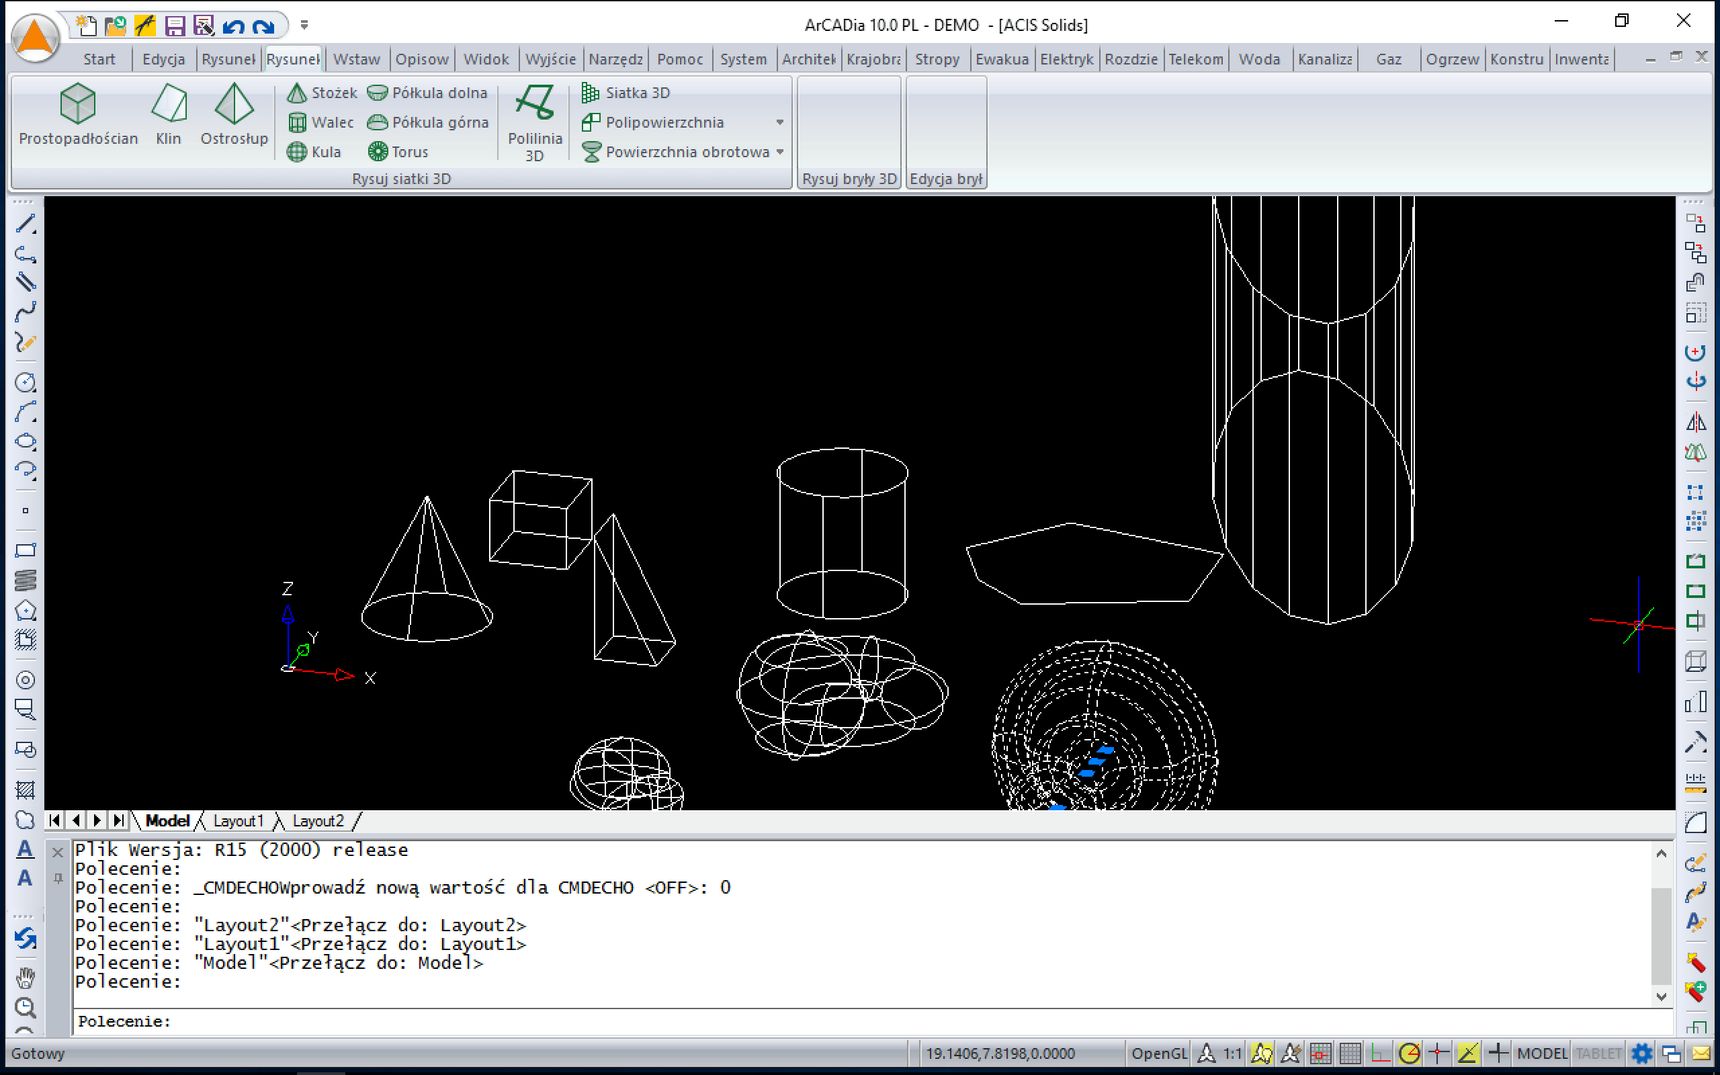
Task: Switch to the Layout1 tab
Action: [x=238, y=821]
